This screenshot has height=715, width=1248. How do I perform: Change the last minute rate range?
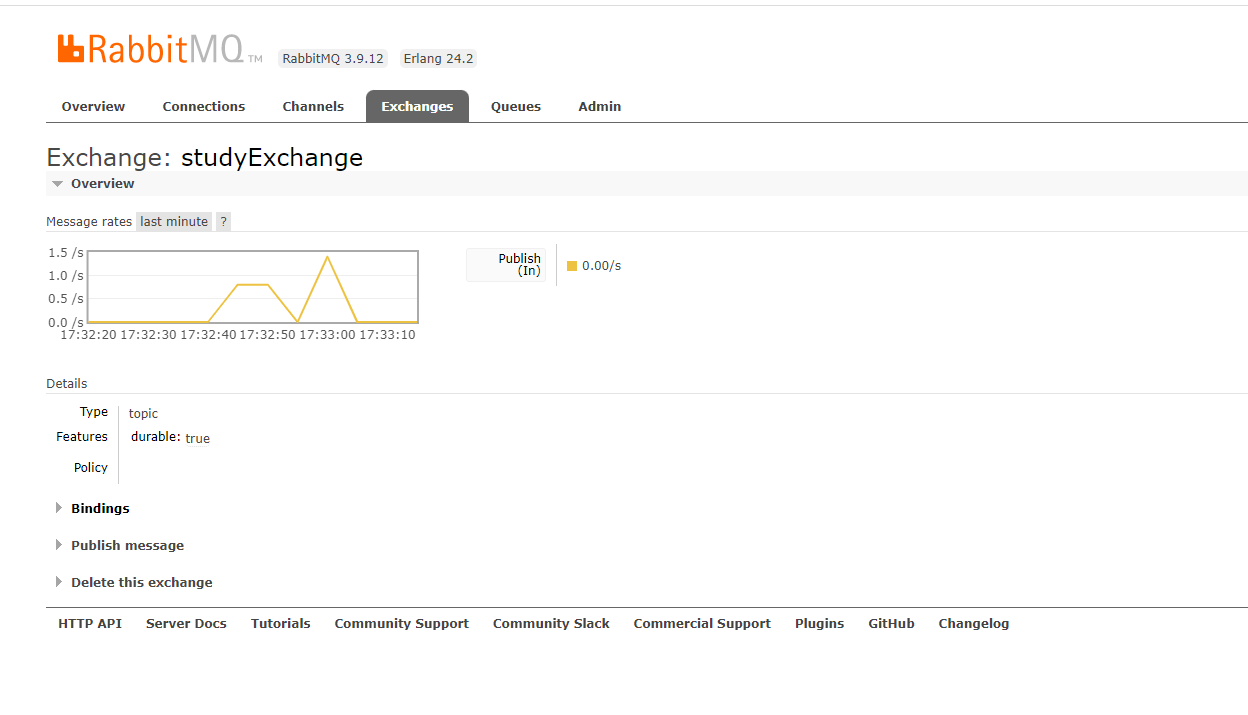[174, 222]
